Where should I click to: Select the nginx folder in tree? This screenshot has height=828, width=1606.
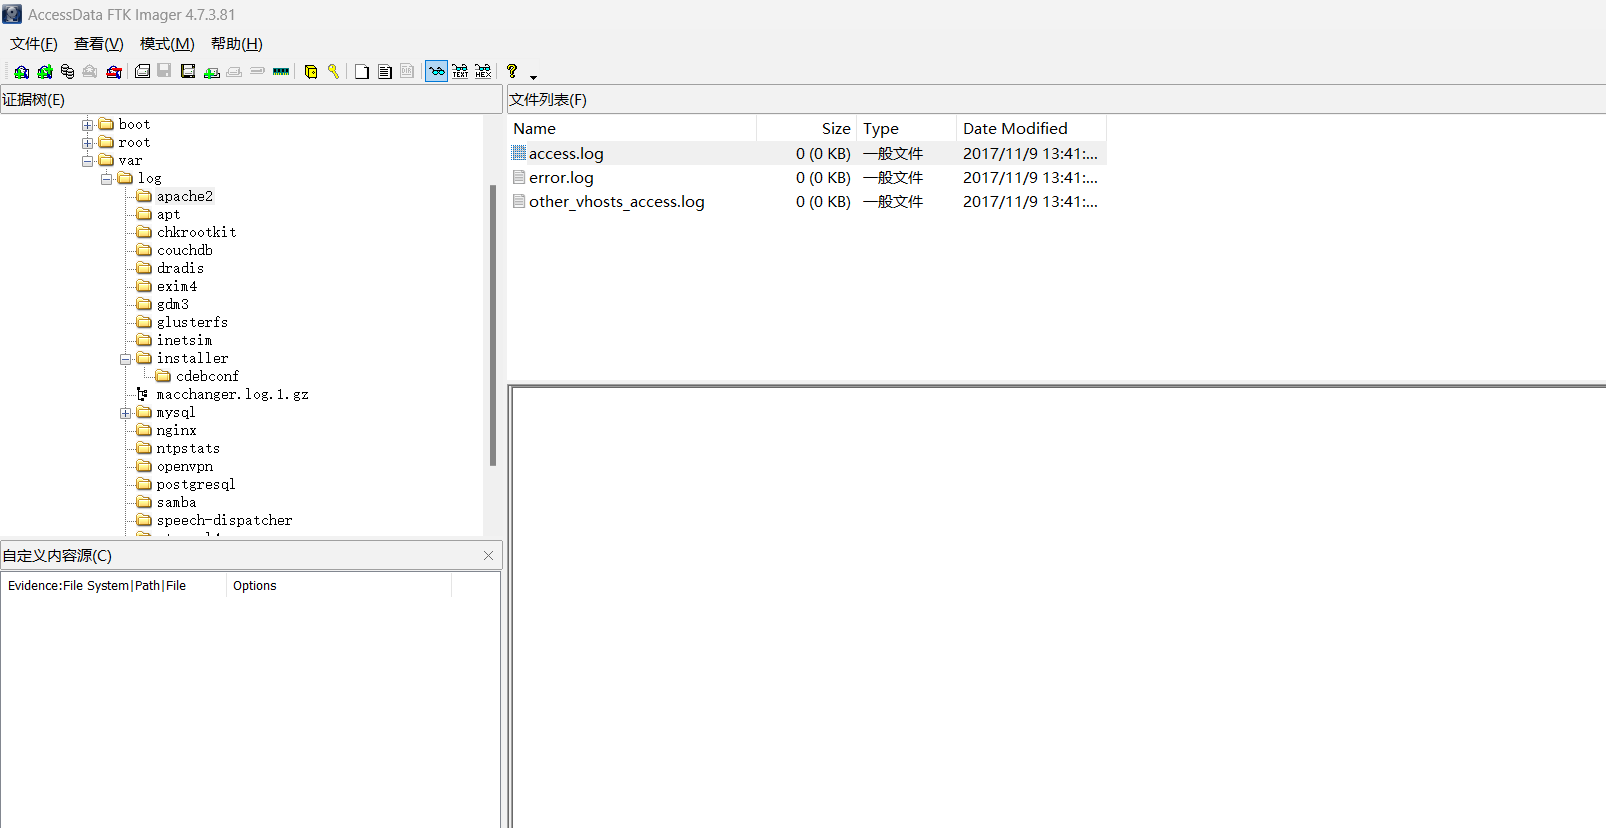[176, 430]
